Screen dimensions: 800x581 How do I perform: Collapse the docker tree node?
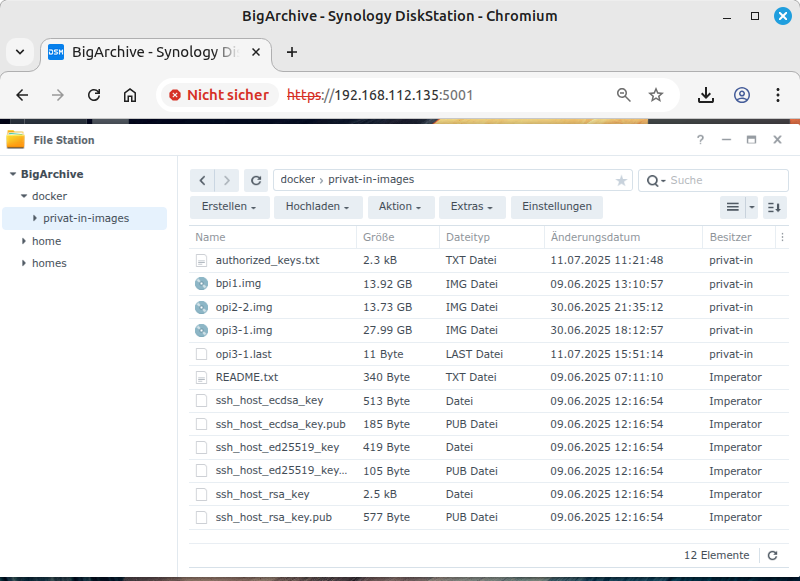[x=23, y=196]
